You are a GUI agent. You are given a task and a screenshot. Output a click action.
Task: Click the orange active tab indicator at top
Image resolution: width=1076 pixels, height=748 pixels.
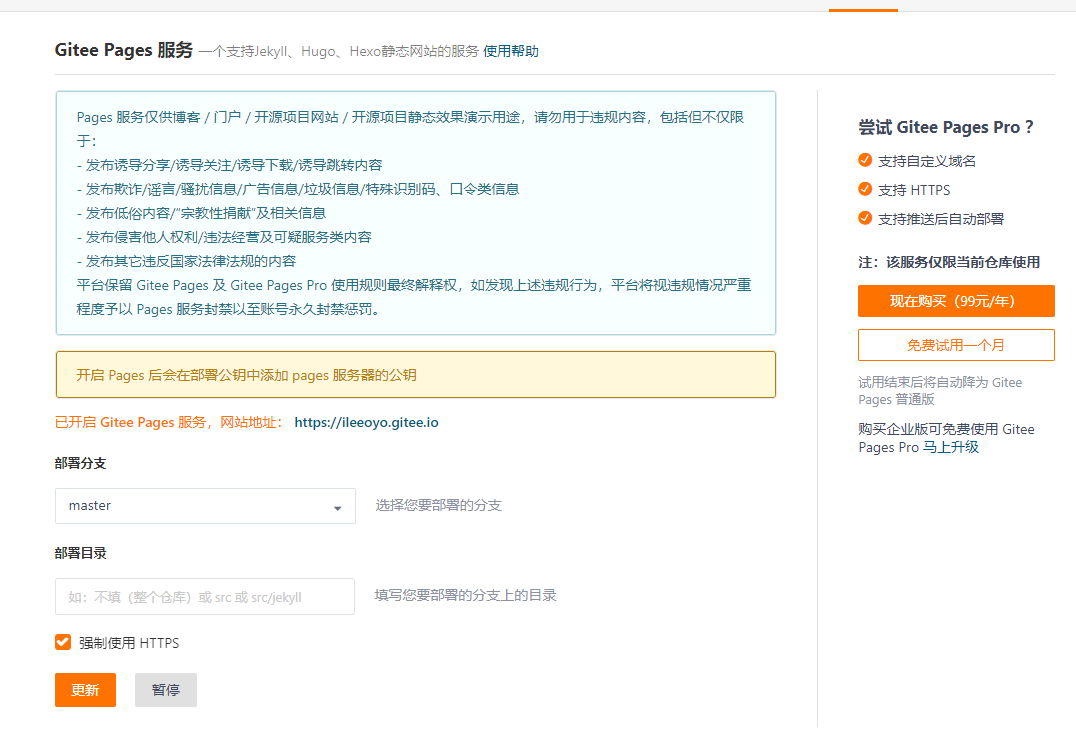point(863,10)
